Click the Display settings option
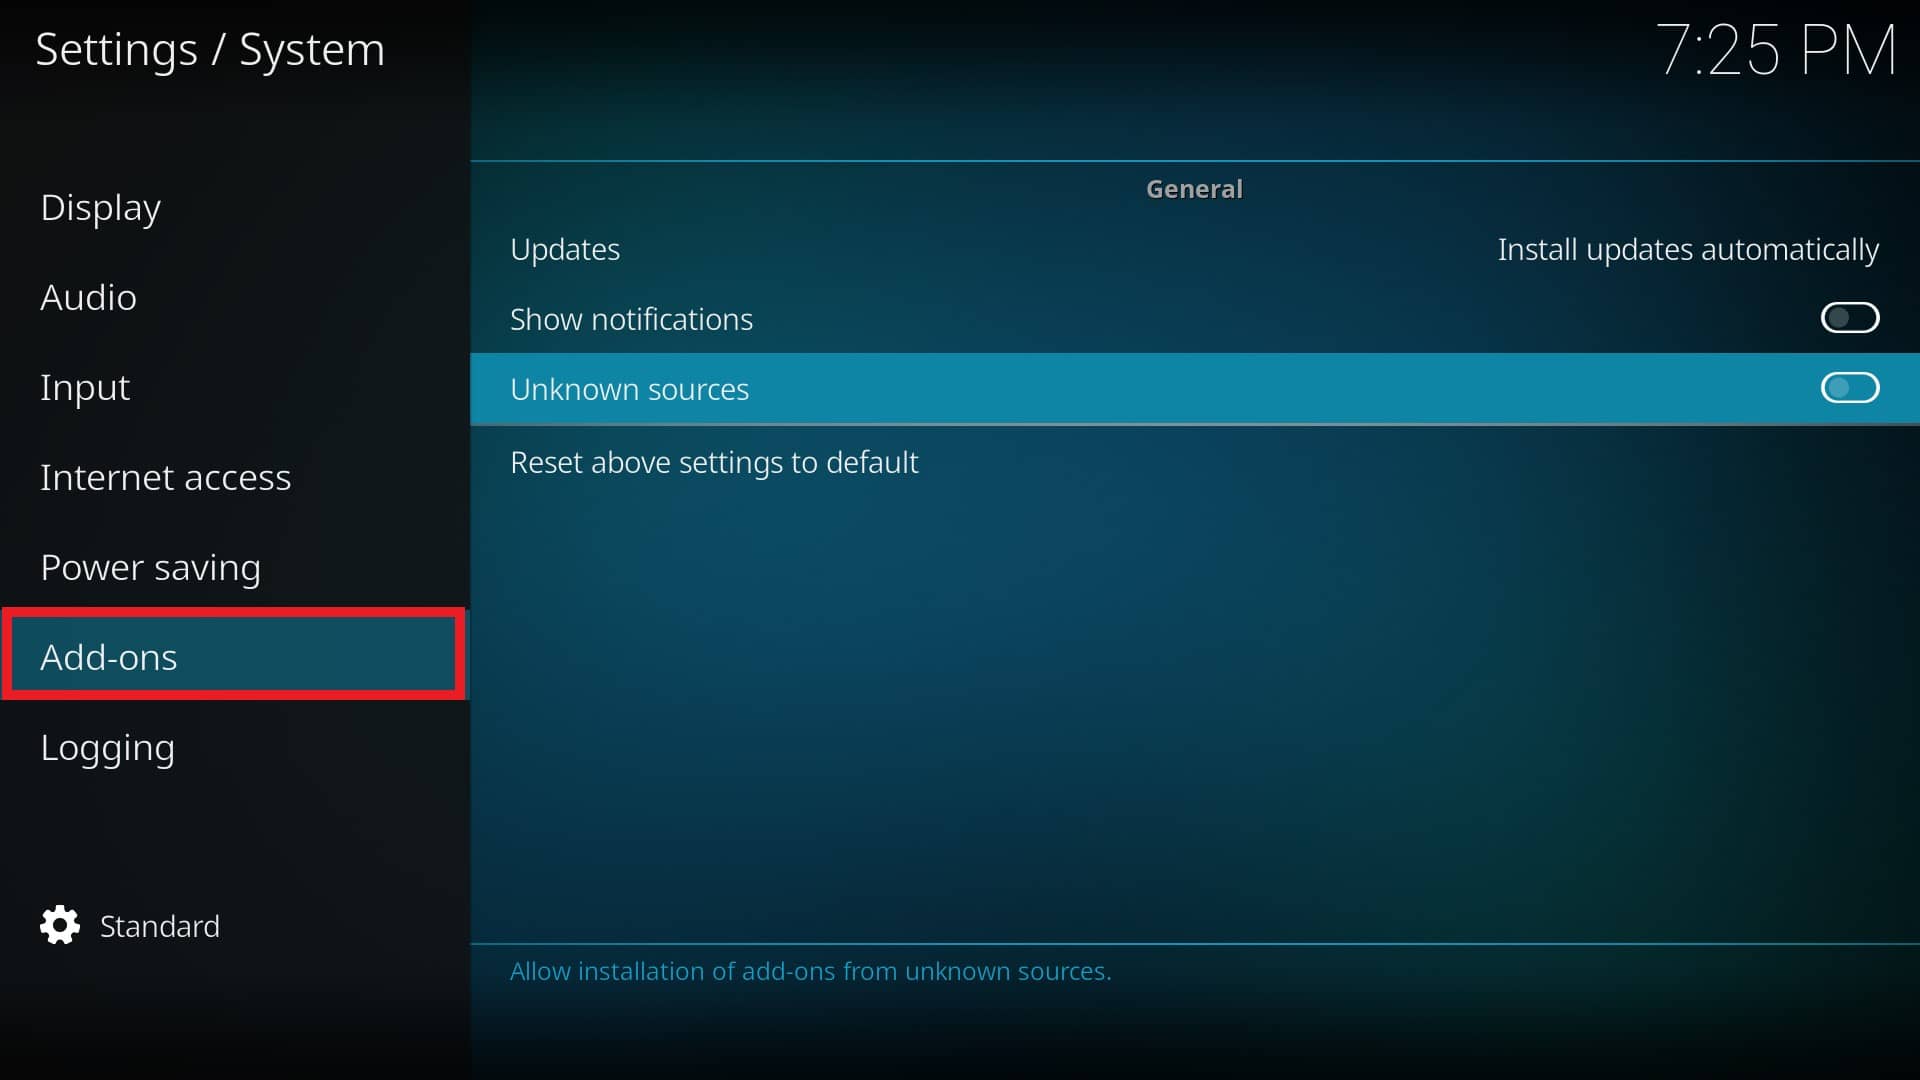The width and height of the screenshot is (1920, 1080). click(100, 206)
